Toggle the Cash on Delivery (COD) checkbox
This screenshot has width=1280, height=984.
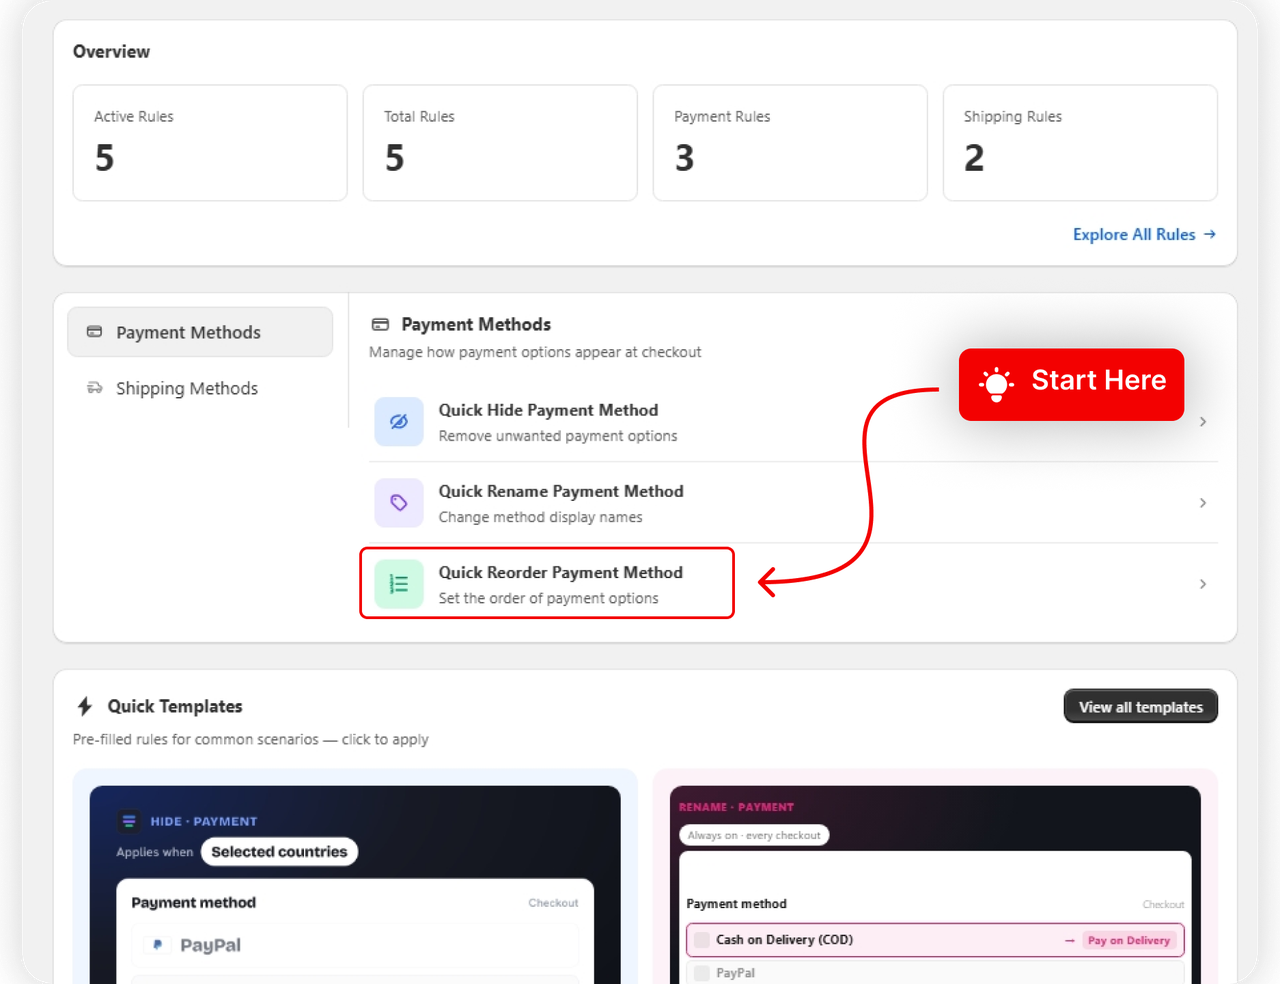point(702,940)
